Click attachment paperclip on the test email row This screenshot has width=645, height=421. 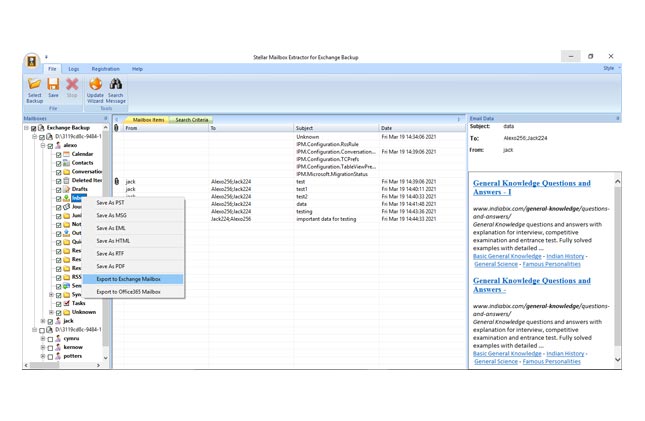(117, 181)
